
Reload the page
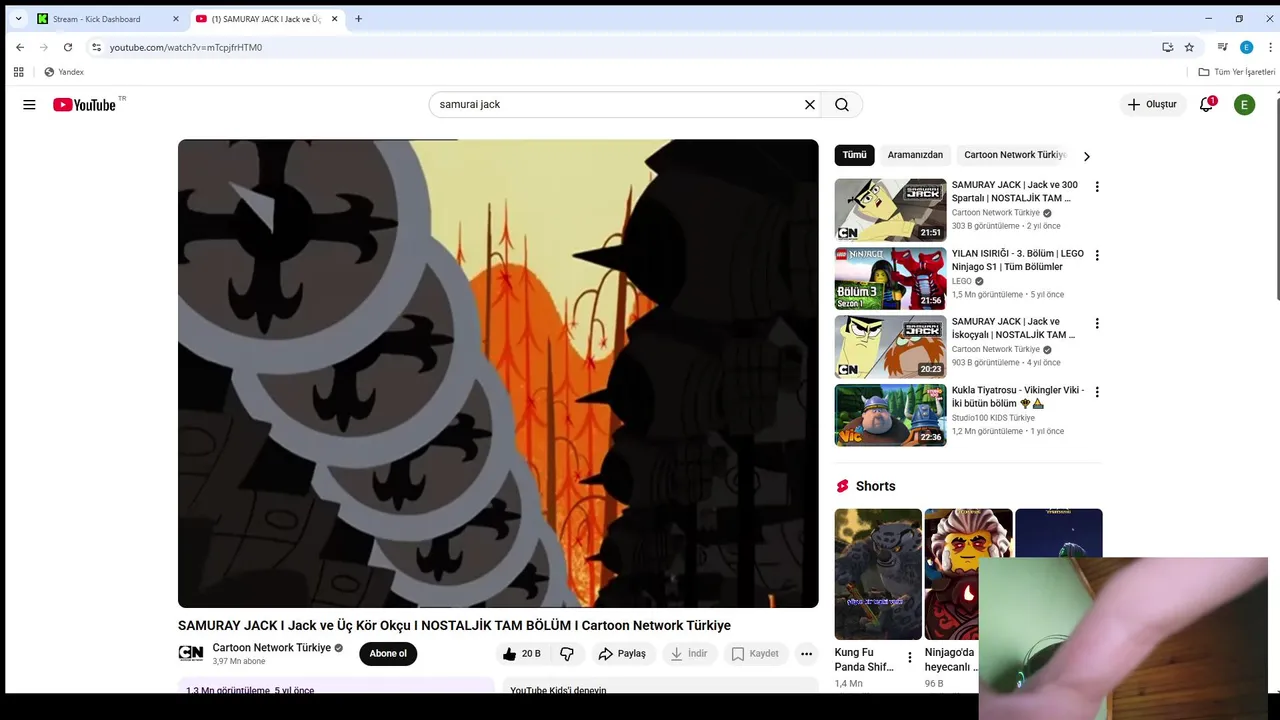(68, 47)
